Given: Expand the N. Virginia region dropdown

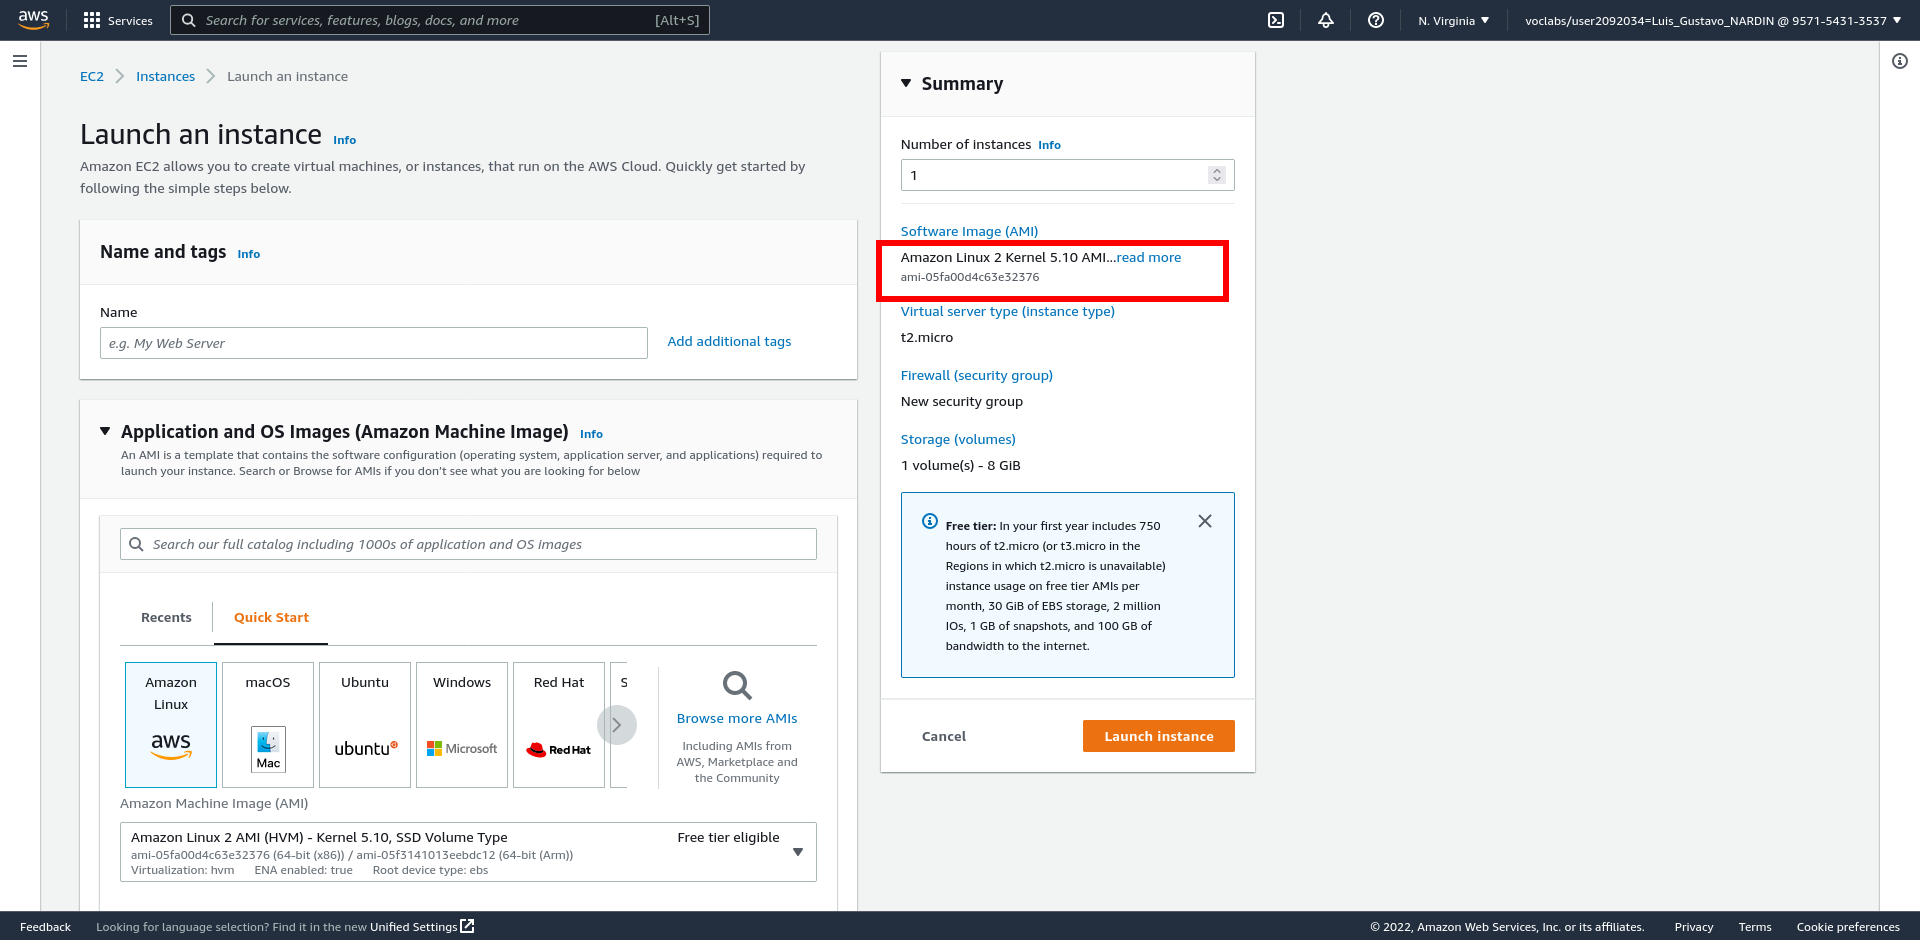Looking at the screenshot, I should pyautogui.click(x=1453, y=20).
